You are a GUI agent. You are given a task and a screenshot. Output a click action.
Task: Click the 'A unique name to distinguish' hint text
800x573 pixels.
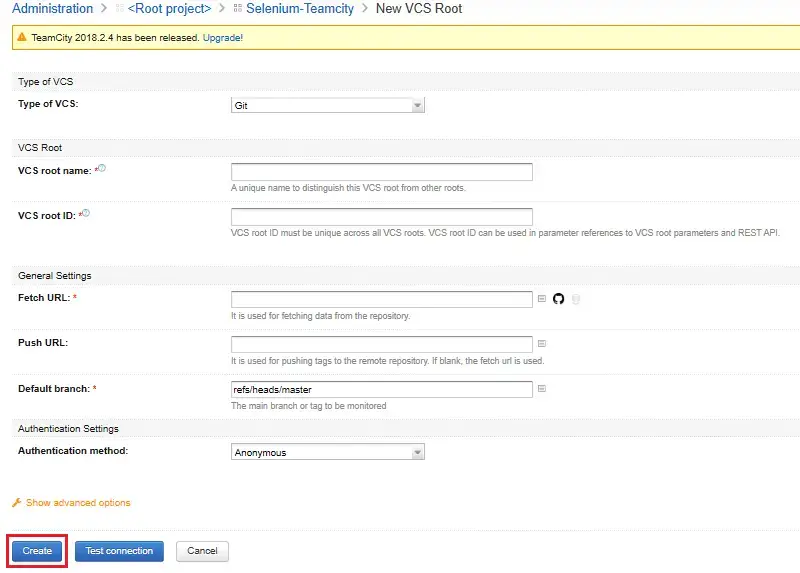point(348,188)
